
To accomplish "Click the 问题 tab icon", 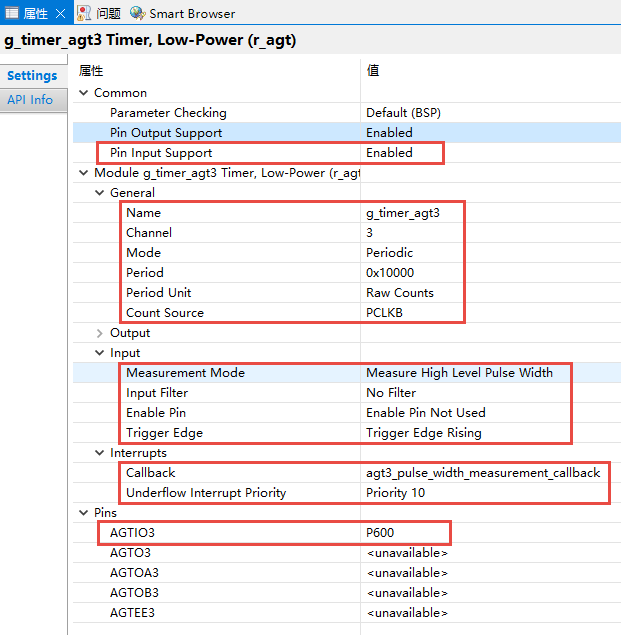I will click(84, 13).
